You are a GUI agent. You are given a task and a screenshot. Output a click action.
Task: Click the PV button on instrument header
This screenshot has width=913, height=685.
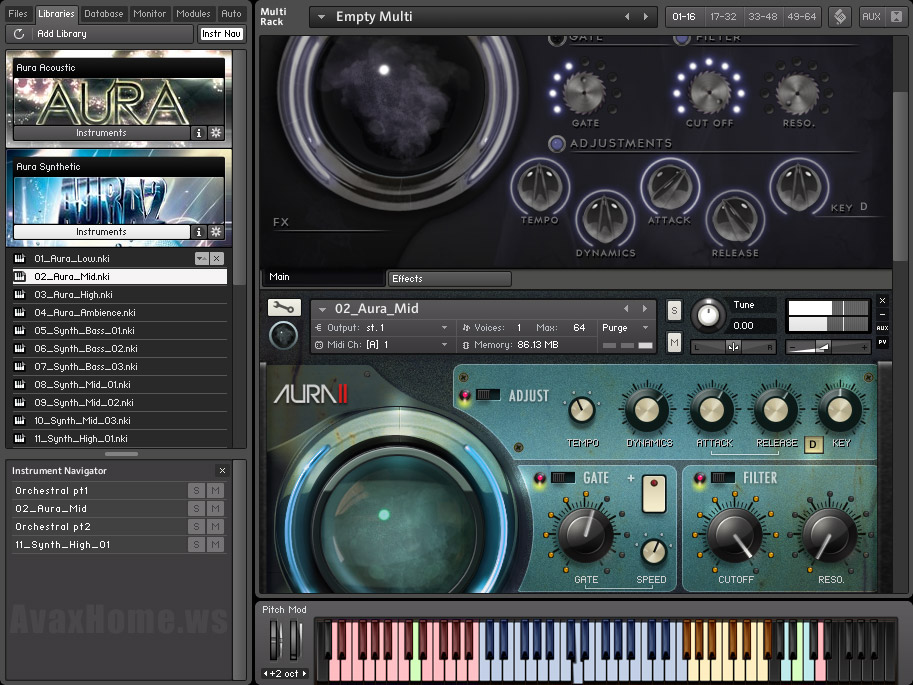click(882, 342)
